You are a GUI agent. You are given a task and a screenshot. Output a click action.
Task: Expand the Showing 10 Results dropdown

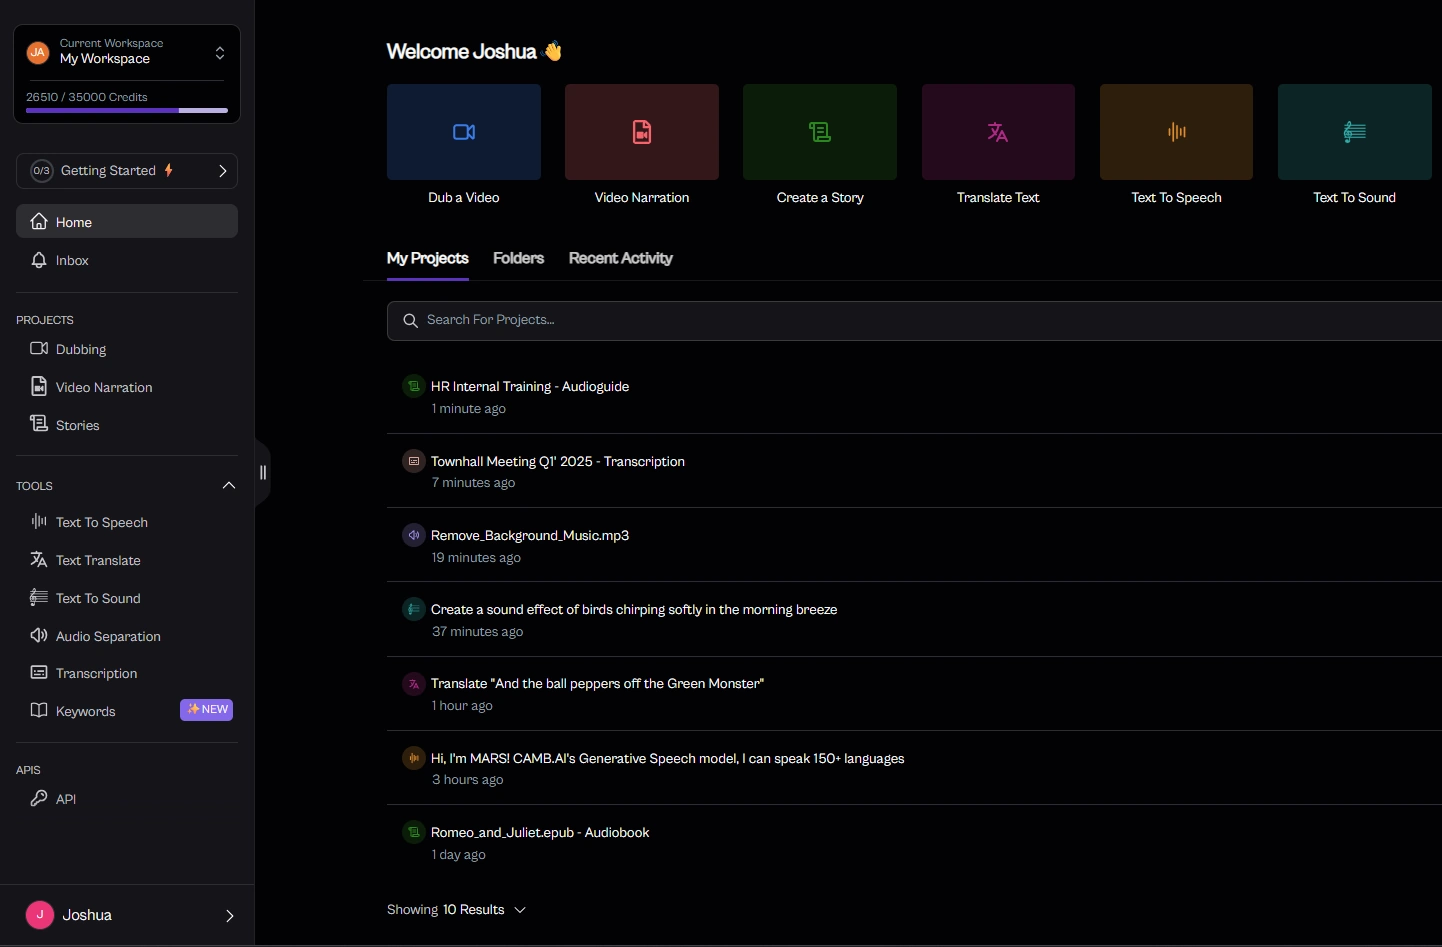pos(520,910)
